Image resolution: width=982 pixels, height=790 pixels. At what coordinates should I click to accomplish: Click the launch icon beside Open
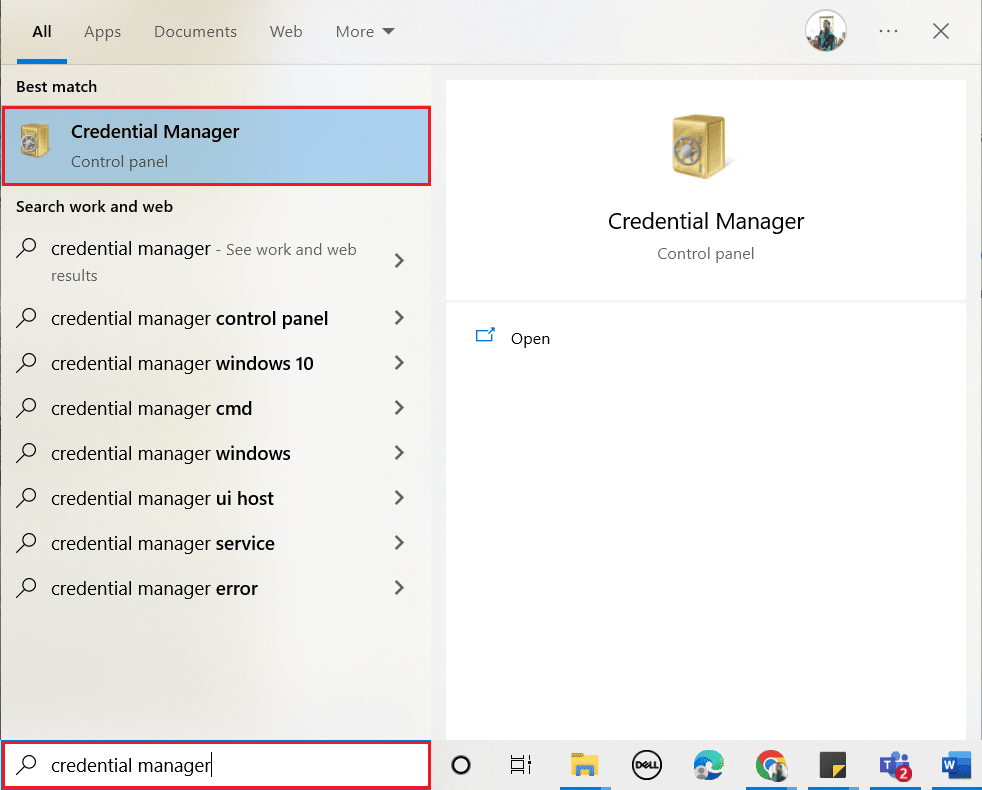[x=485, y=337]
